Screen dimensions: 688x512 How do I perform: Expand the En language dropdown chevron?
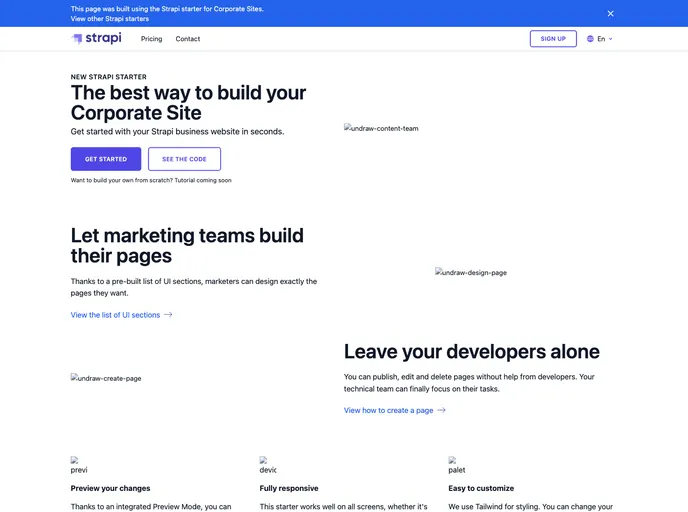[x=610, y=39]
